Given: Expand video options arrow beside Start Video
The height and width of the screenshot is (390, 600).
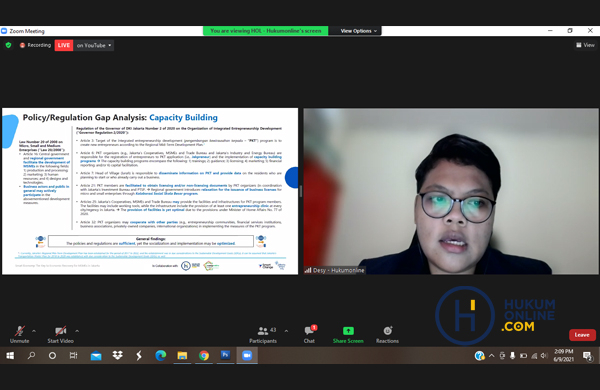Looking at the screenshot, I should [77, 331].
